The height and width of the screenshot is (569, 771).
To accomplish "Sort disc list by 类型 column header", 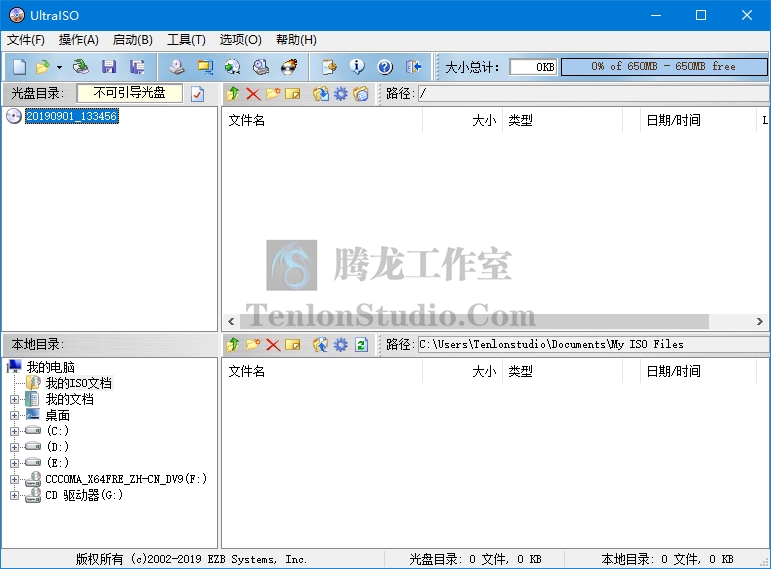I will coord(563,120).
